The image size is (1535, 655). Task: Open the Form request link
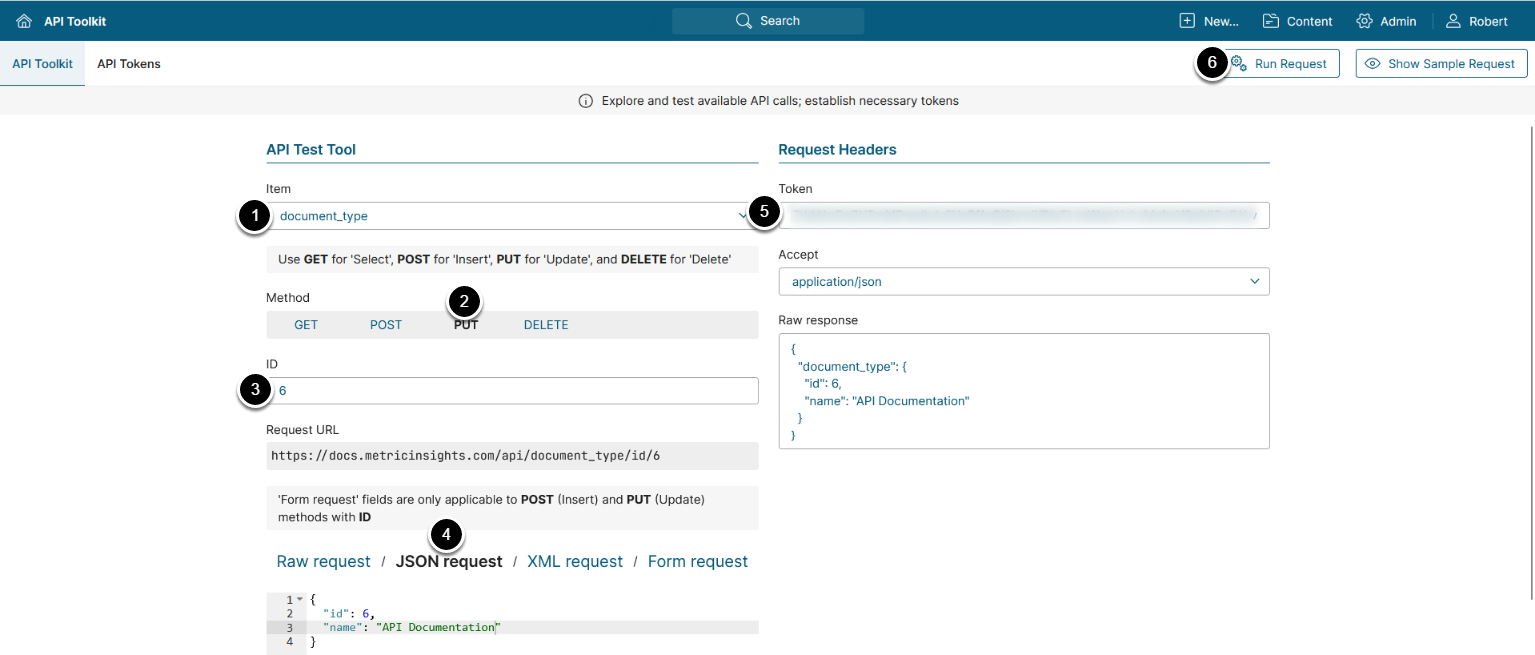[698, 562]
